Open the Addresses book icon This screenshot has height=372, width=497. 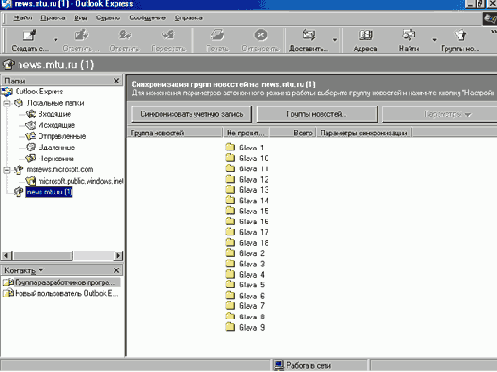[x=365, y=35]
